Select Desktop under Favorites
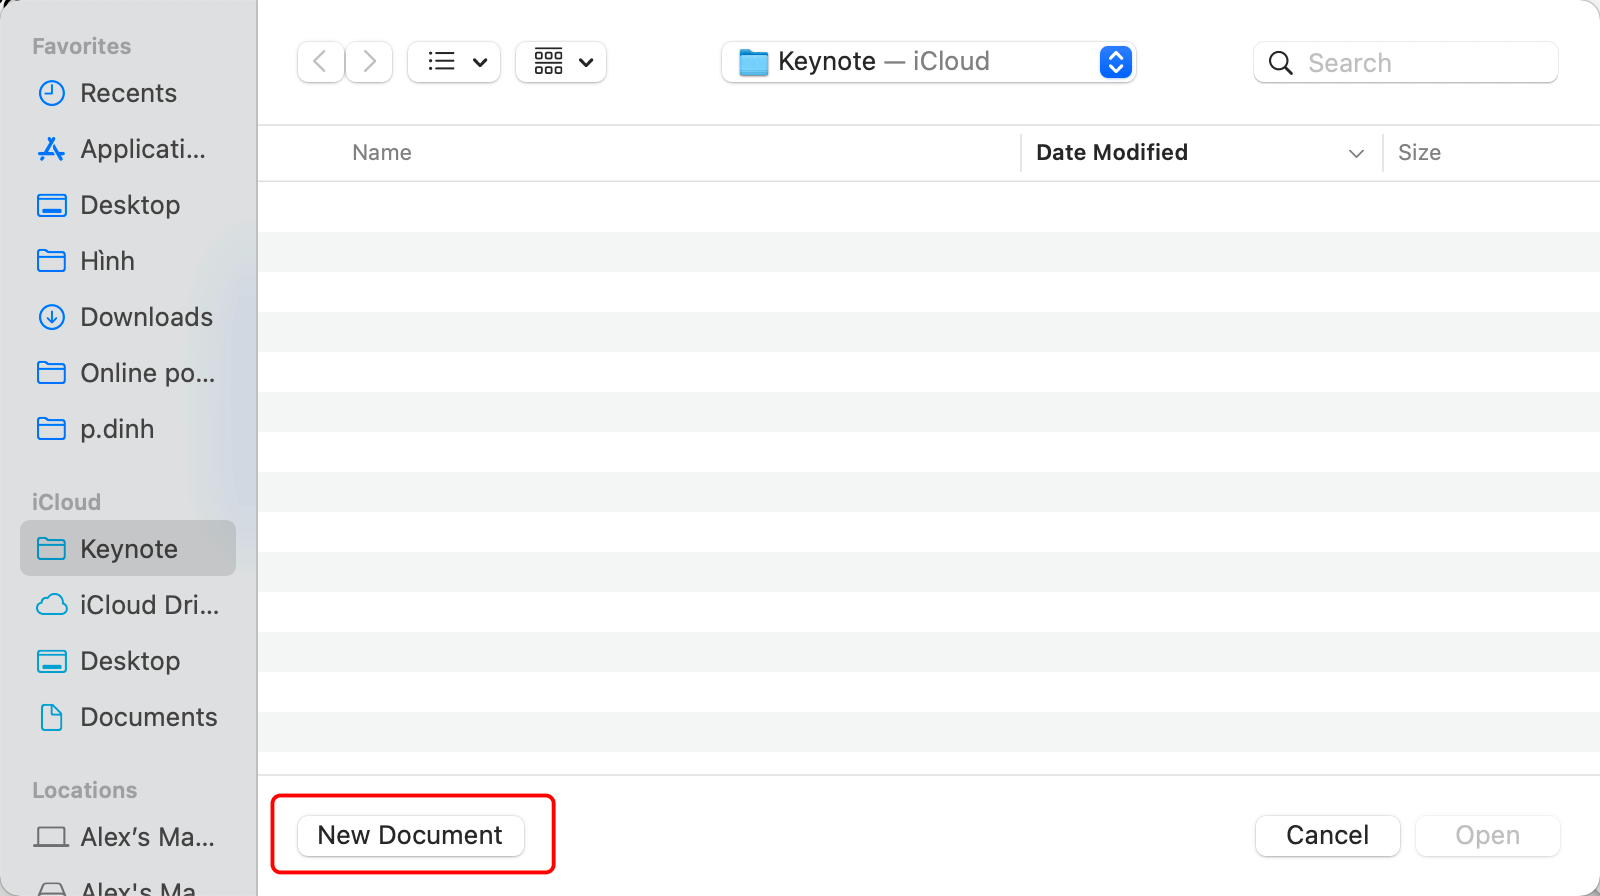Image resolution: width=1600 pixels, height=896 pixels. pyautogui.click(x=128, y=205)
